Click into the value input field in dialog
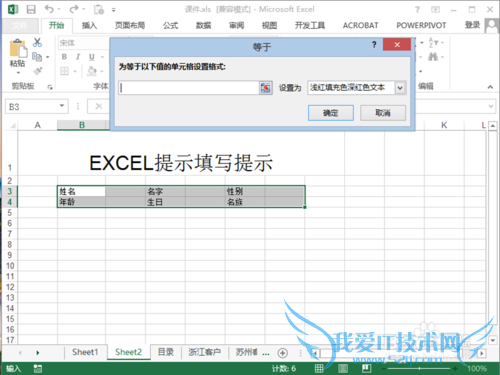The image size is (500, 375). (189, 88)
